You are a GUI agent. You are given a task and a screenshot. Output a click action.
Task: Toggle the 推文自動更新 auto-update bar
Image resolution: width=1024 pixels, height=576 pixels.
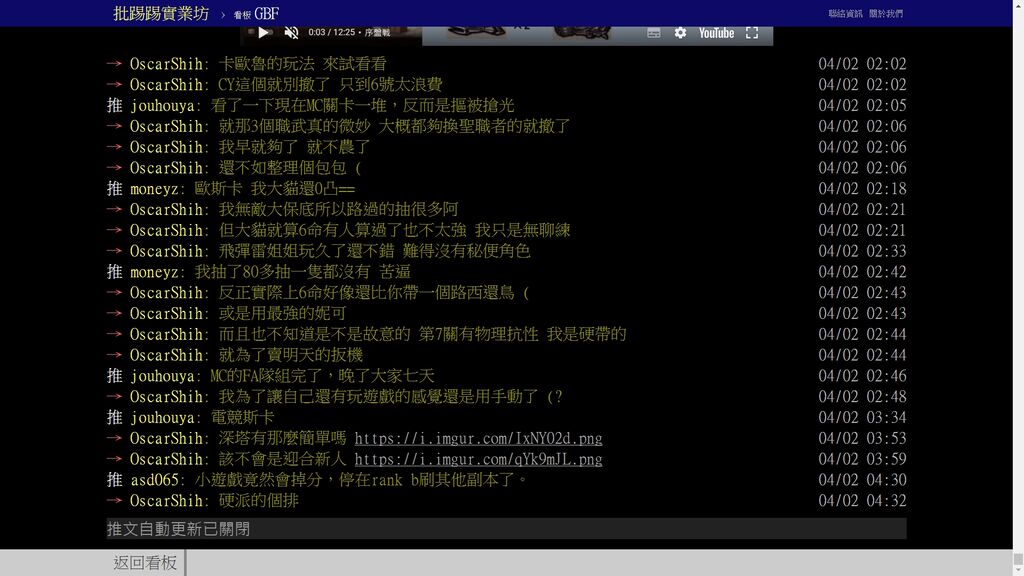click(x=506, y=528)
